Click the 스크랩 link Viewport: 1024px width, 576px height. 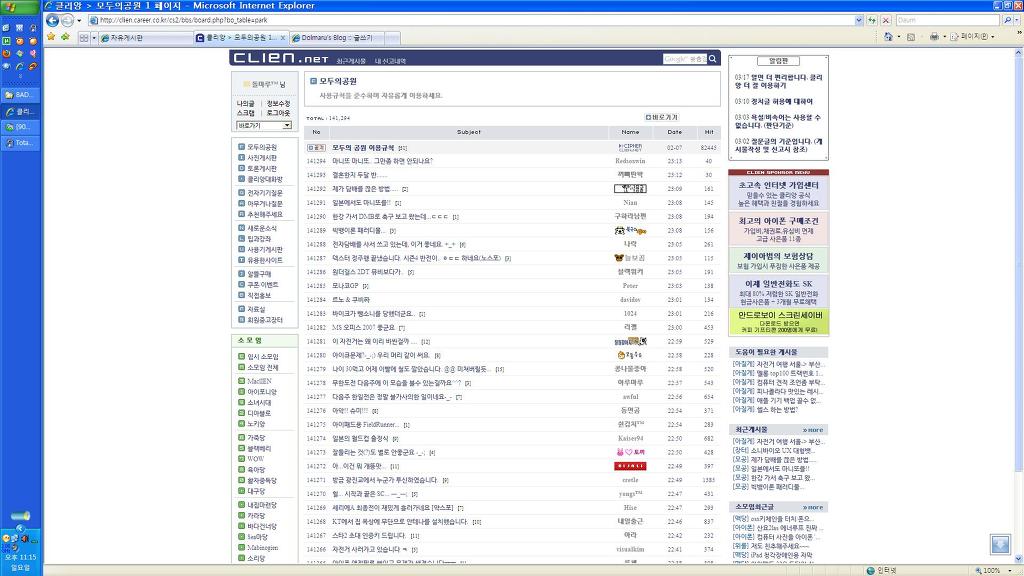click(x=246, y=113)
